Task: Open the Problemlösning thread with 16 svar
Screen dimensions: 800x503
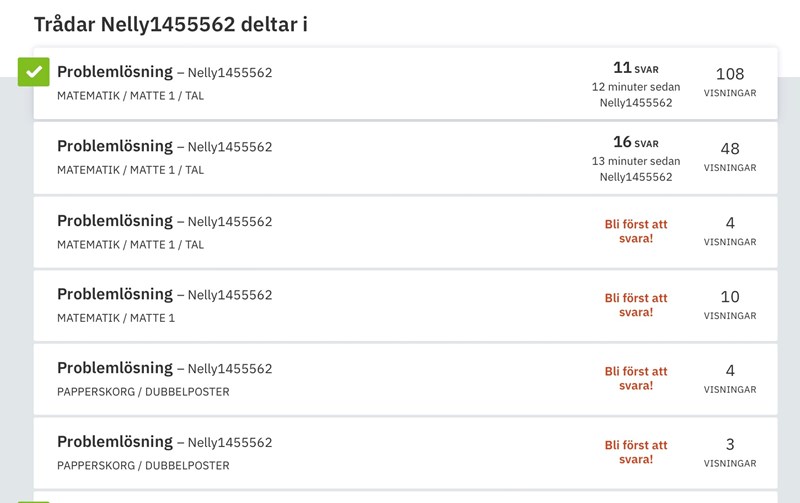Action: [115, 146]
